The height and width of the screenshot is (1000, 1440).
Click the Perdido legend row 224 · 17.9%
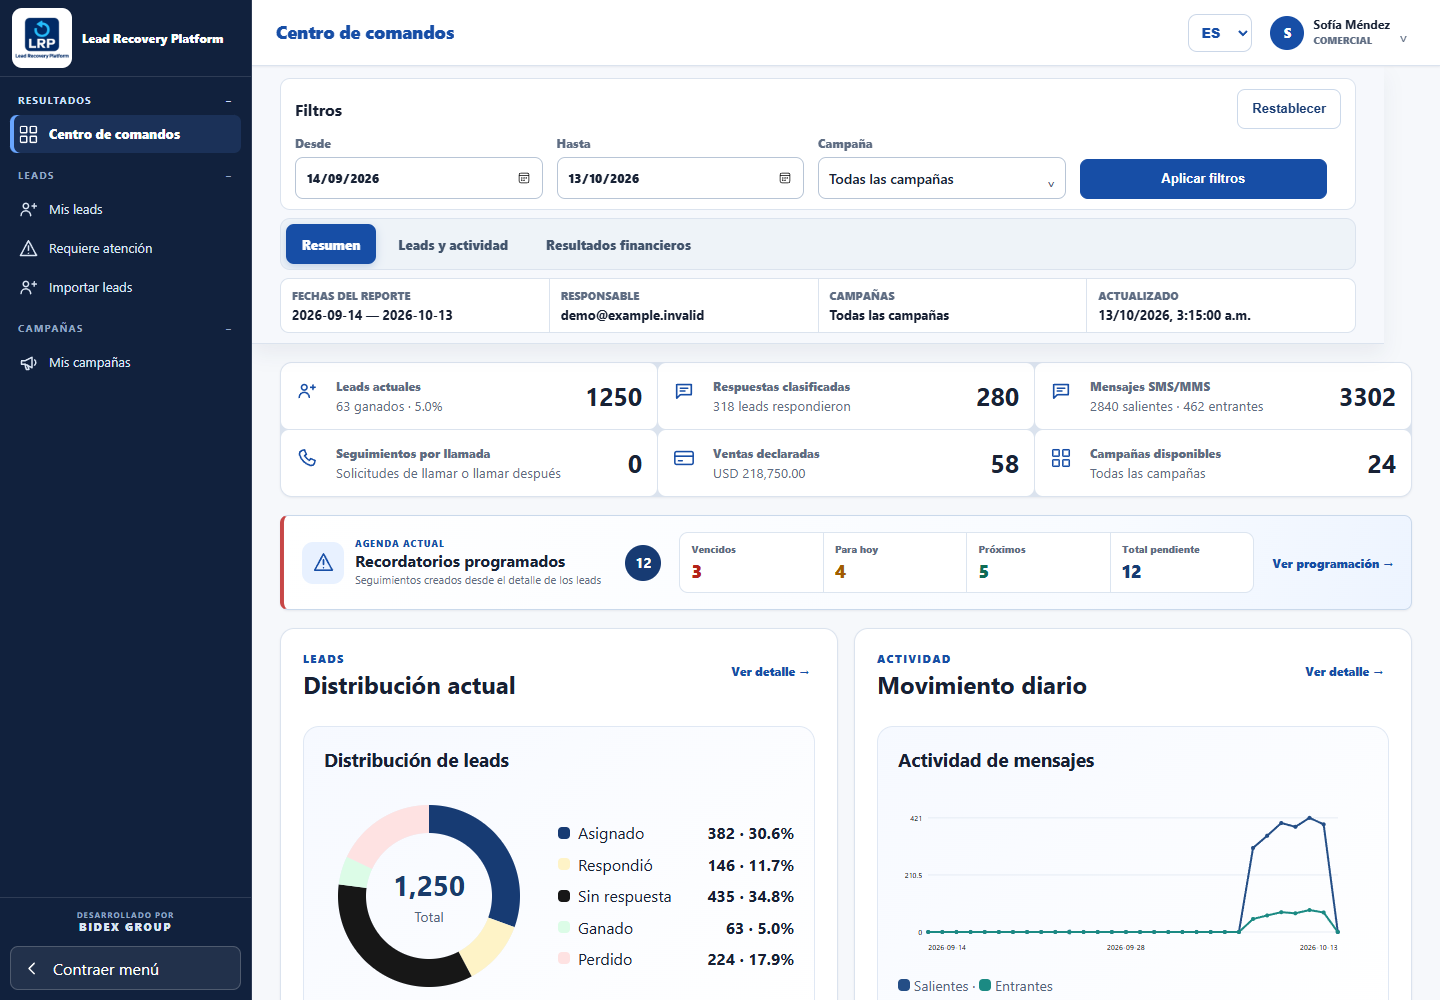point(676,959)
